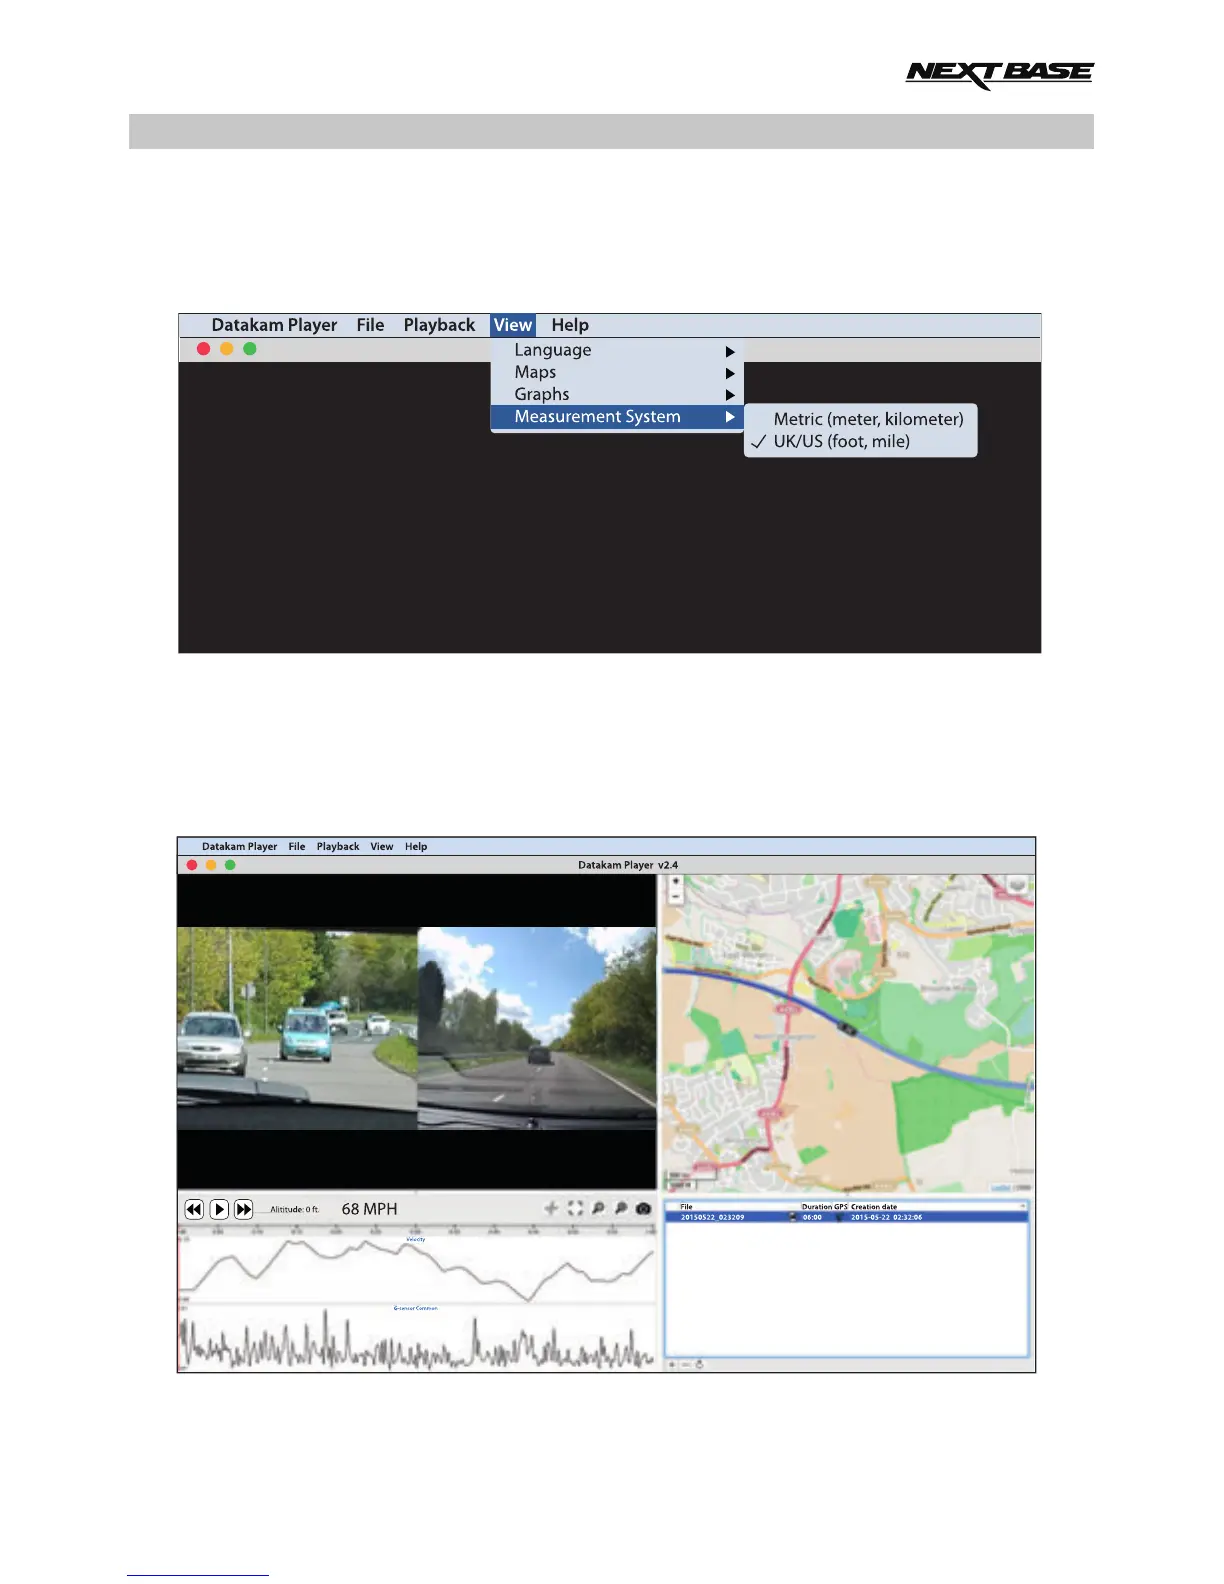Zoom in the map with the plus button

point(676,882)
